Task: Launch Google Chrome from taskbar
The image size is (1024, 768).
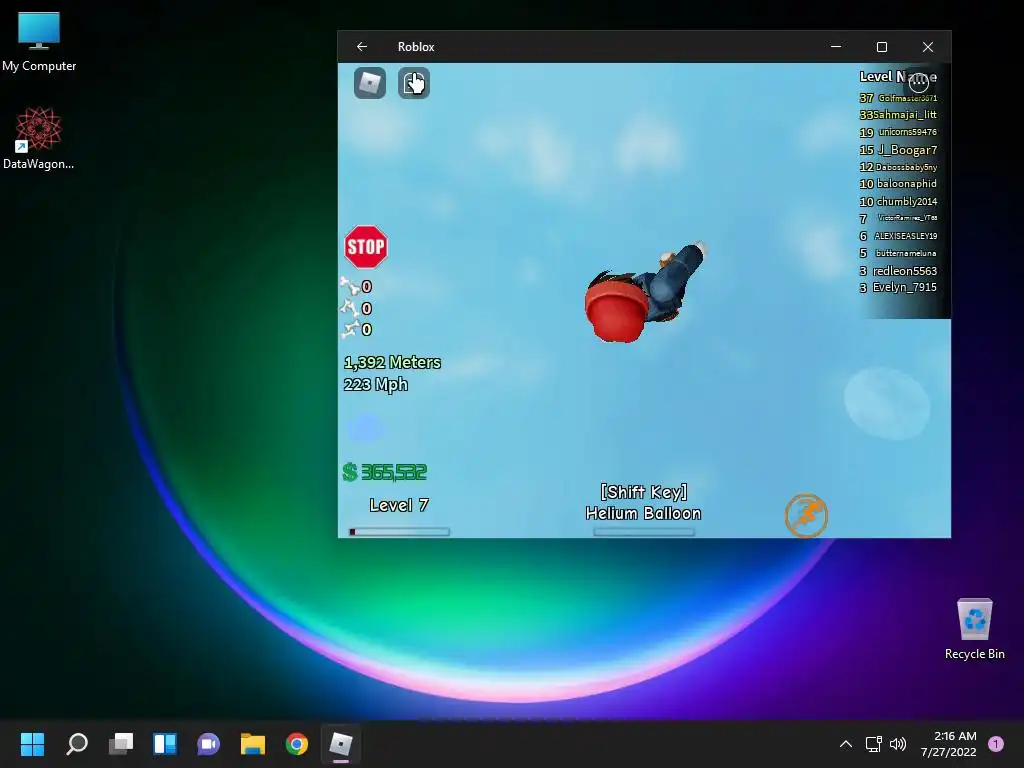Action: tap(296, 744)
